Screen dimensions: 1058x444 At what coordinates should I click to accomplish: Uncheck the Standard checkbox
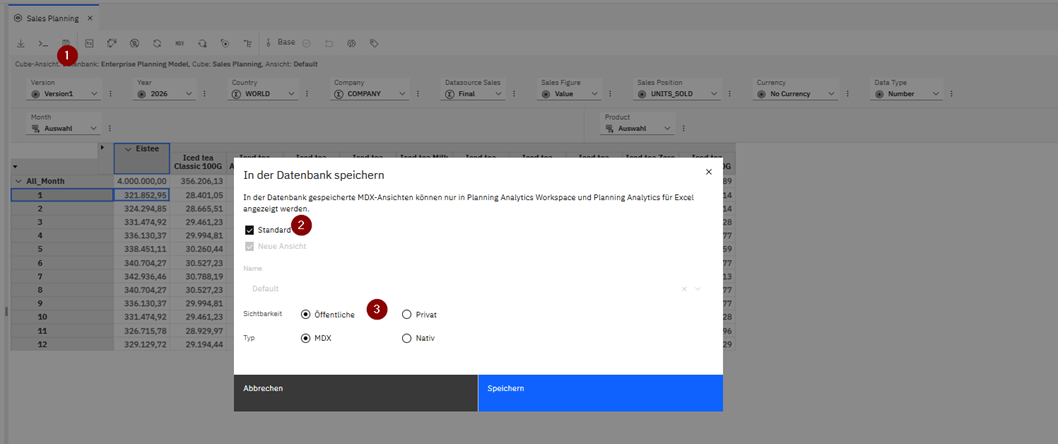click(x=250, y=230)
